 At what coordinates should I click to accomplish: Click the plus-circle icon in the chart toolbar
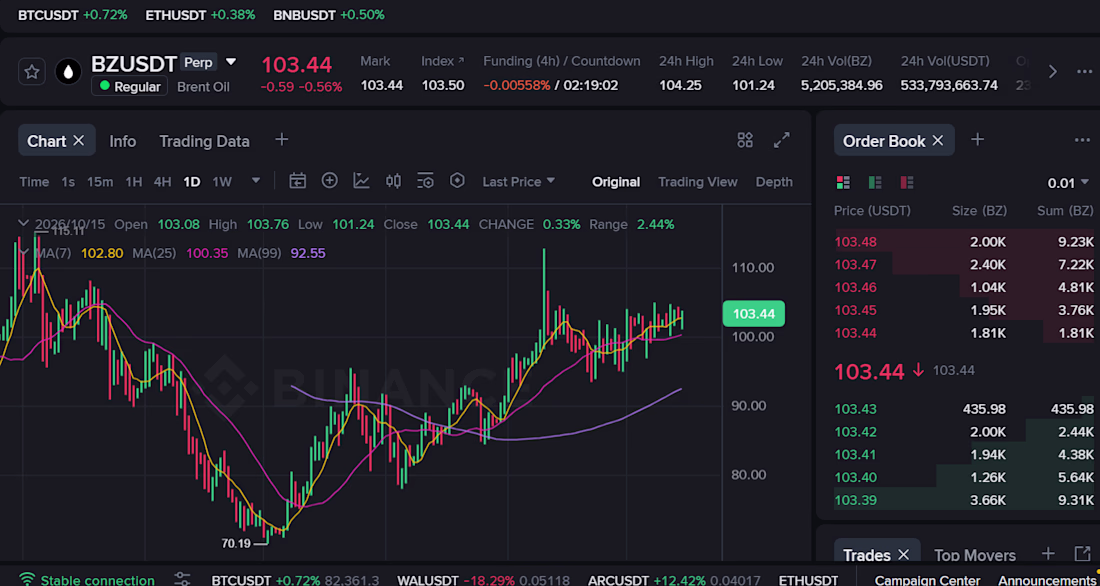(330, 181)
